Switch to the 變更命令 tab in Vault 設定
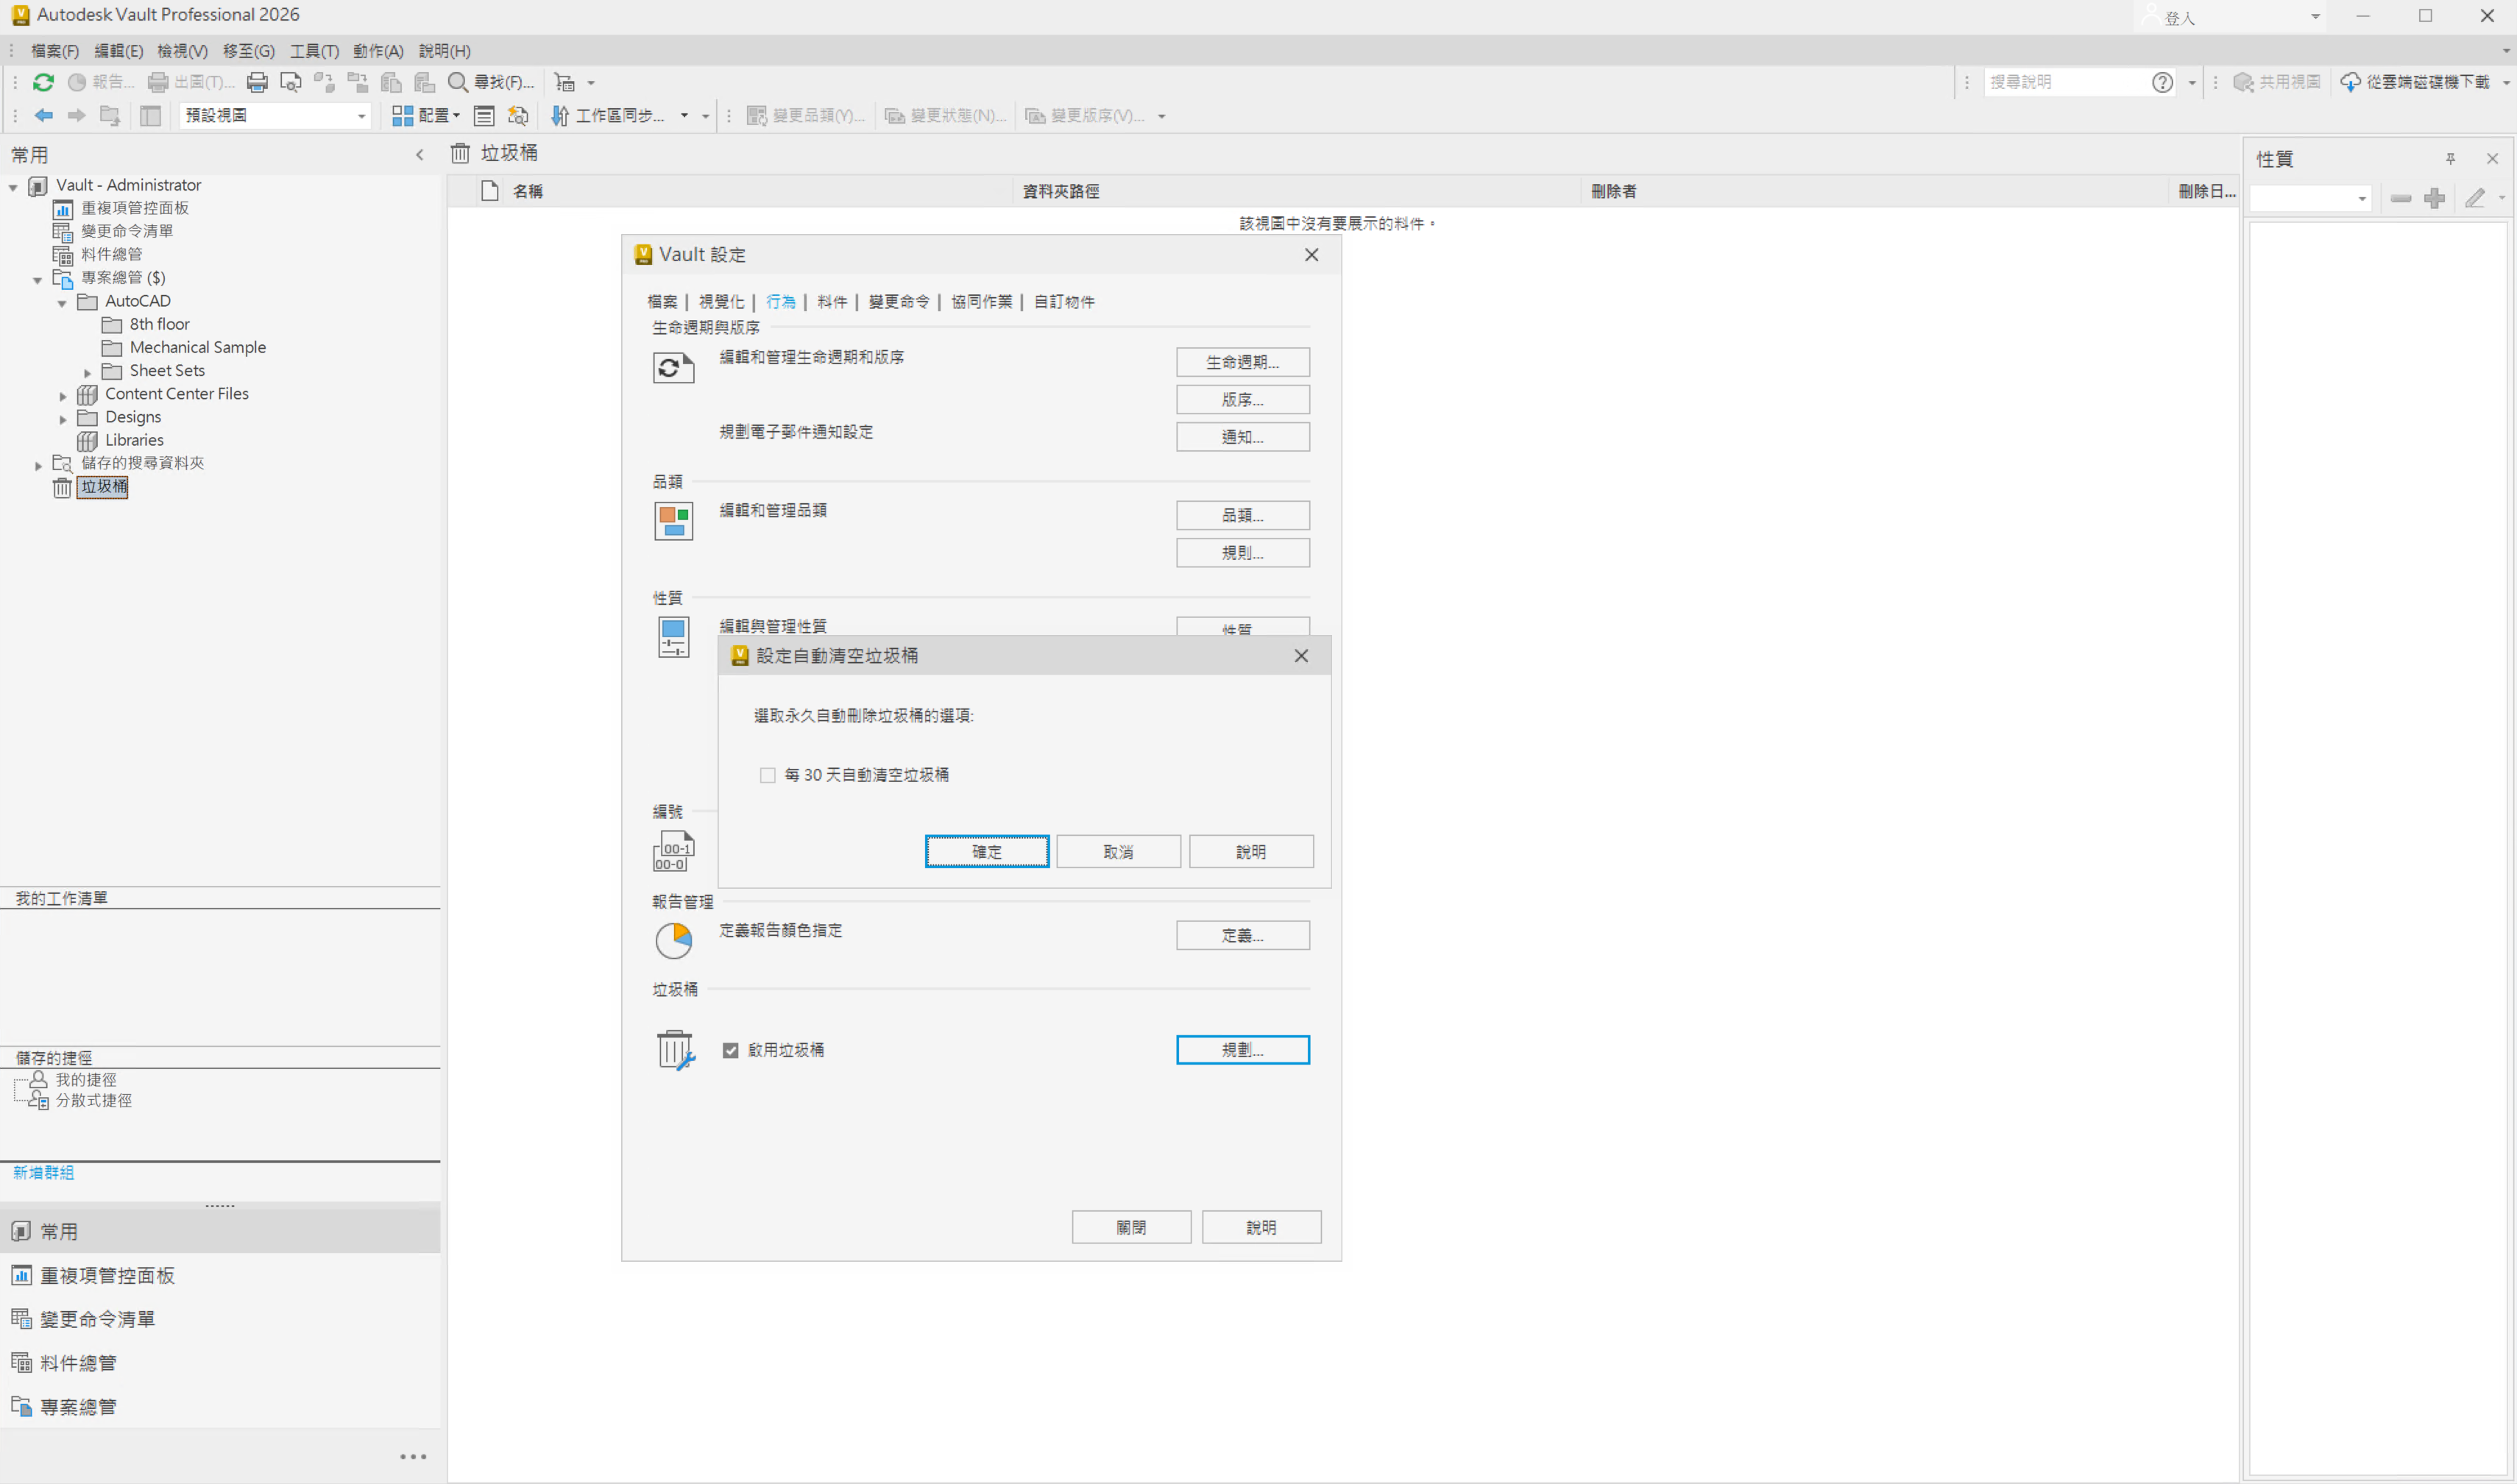Screen dimensions: 2517x1484 click(x=898, y=301)
